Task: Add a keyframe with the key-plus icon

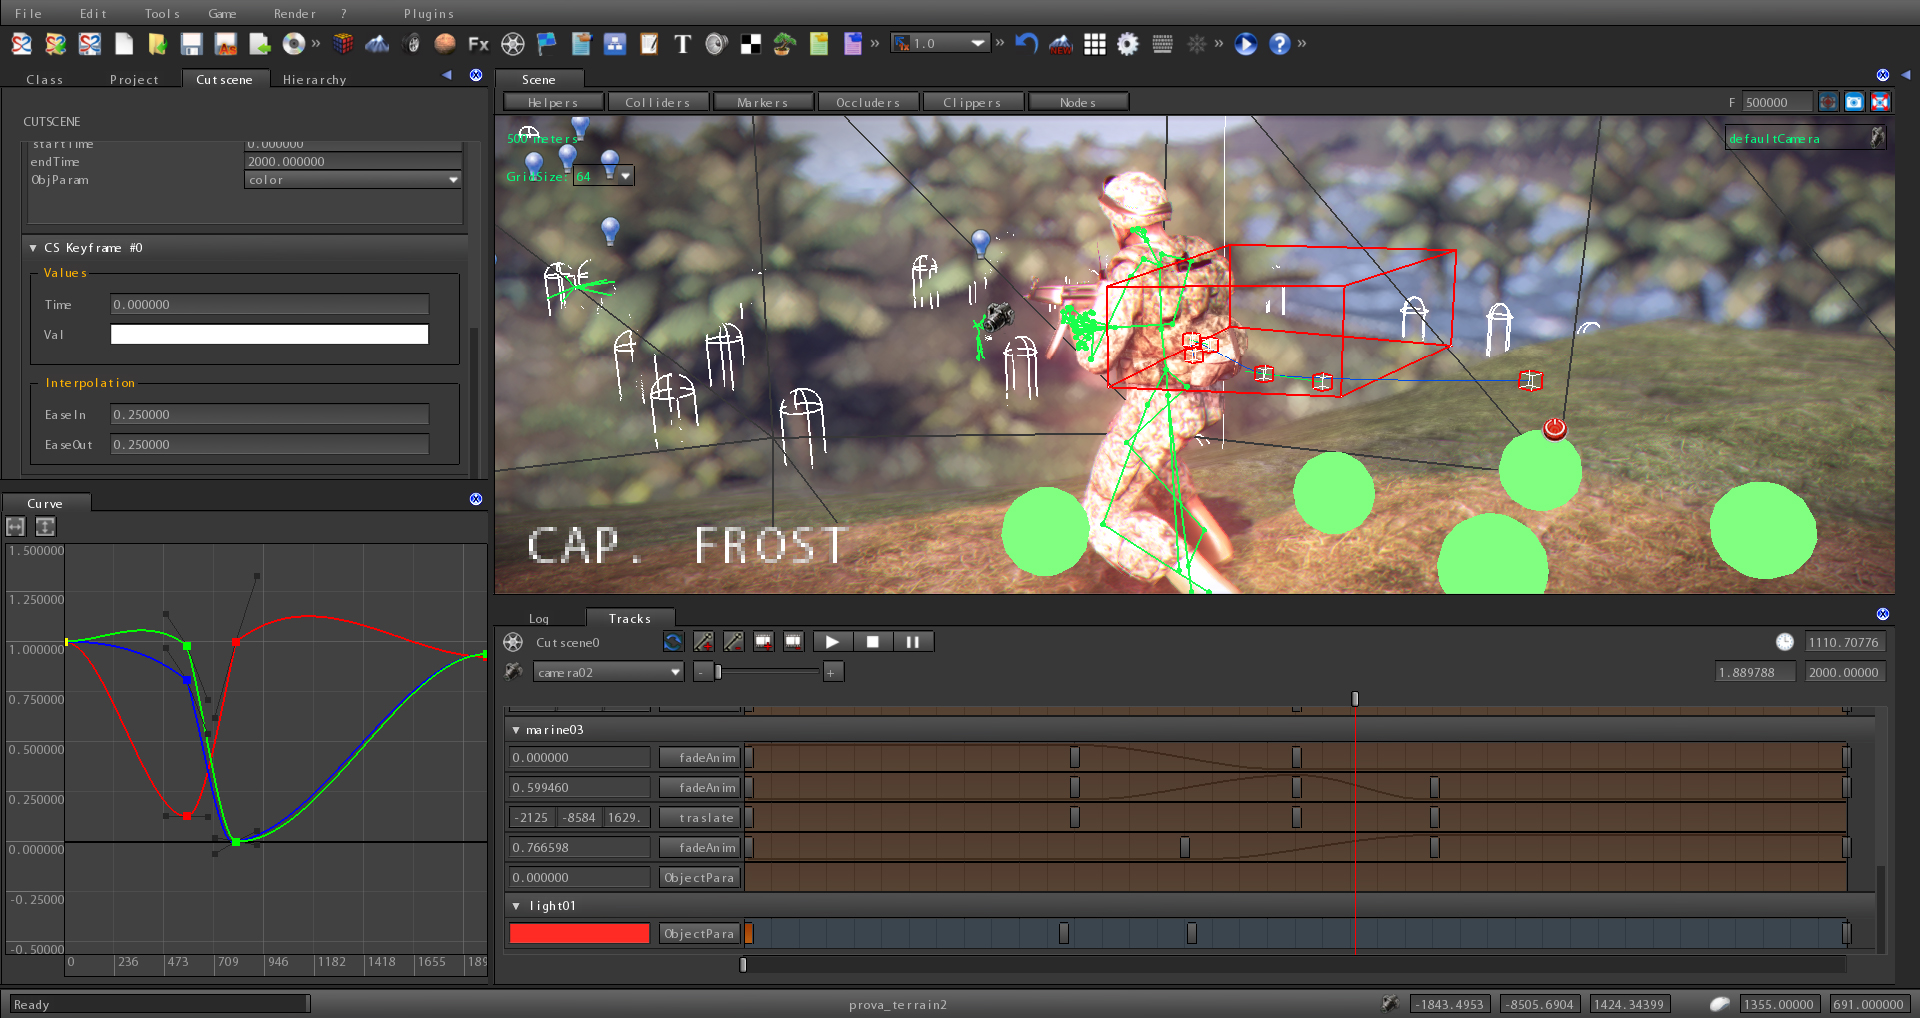Action: (x=704, y=641)
